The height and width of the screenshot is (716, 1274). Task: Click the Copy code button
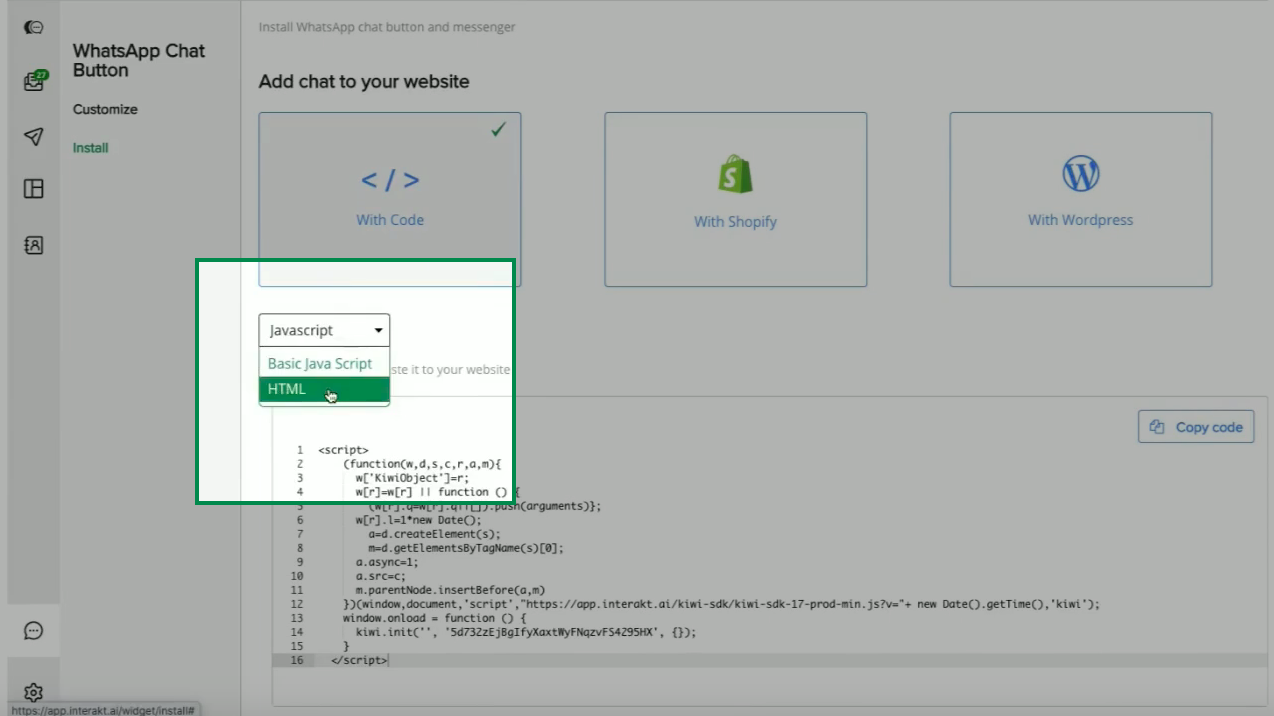tap(1196, 427)
